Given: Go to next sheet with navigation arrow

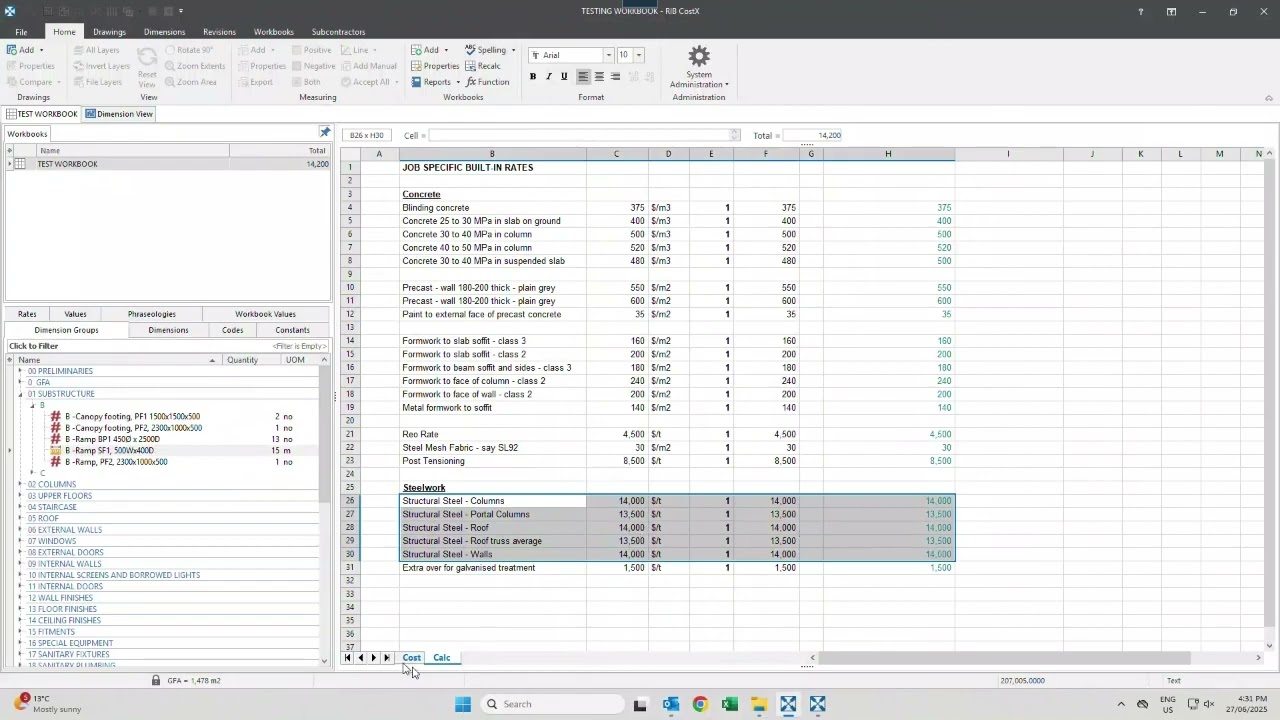Looking at the screenshot, I should [x=374, y=658].
